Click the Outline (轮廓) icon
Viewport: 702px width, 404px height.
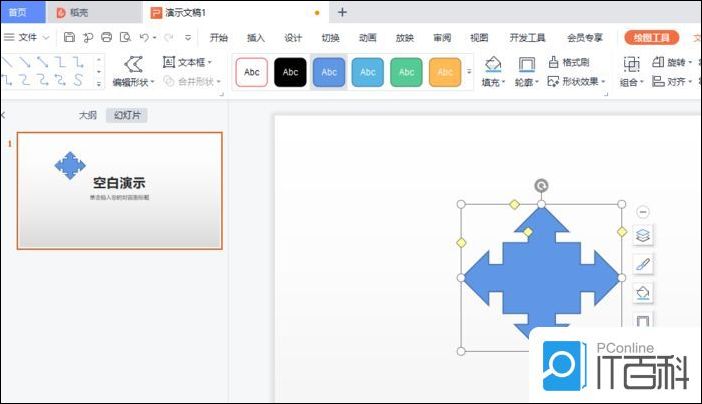point(526,64)
